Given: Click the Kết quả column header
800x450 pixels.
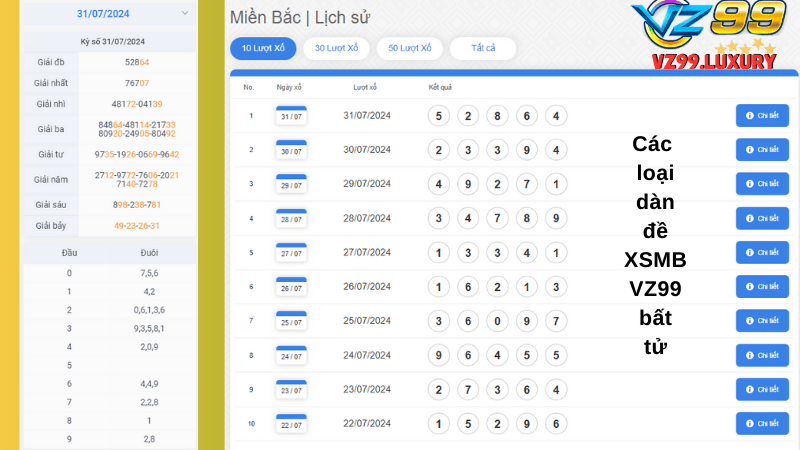Looking at the screenshot, I should point(440,87).
